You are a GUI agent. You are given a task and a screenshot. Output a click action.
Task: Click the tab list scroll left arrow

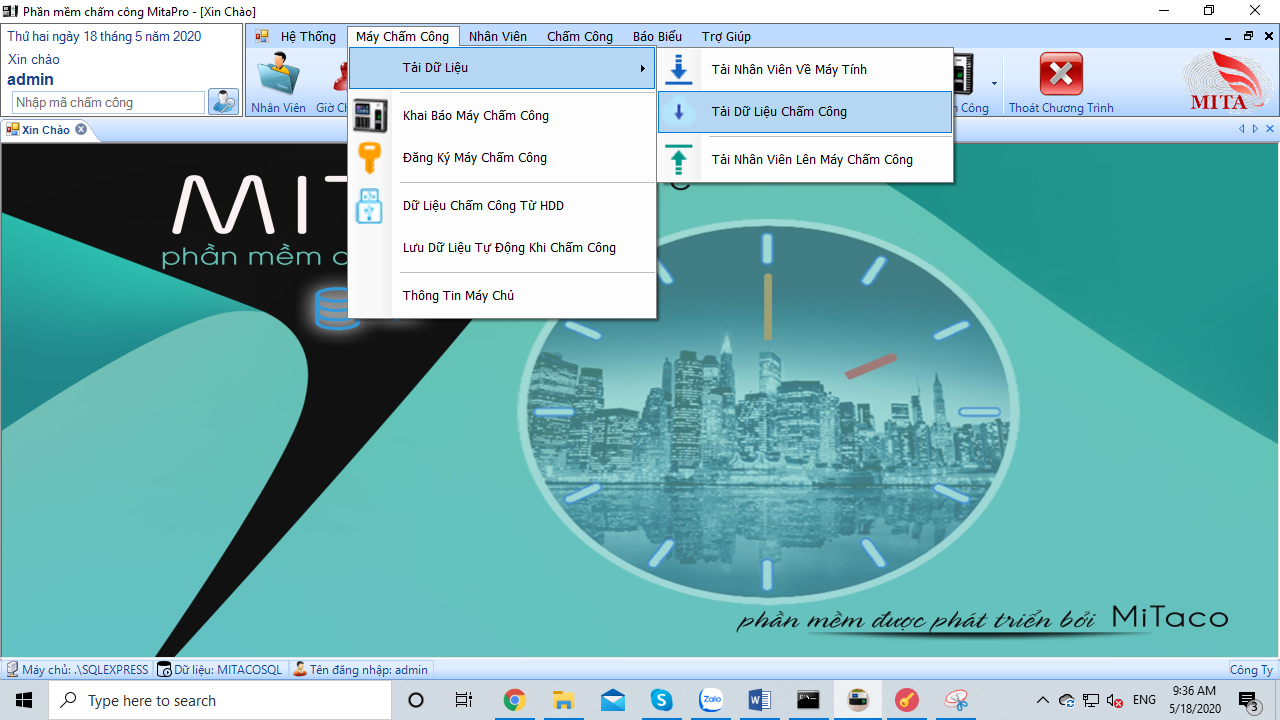click(1242, 129)
